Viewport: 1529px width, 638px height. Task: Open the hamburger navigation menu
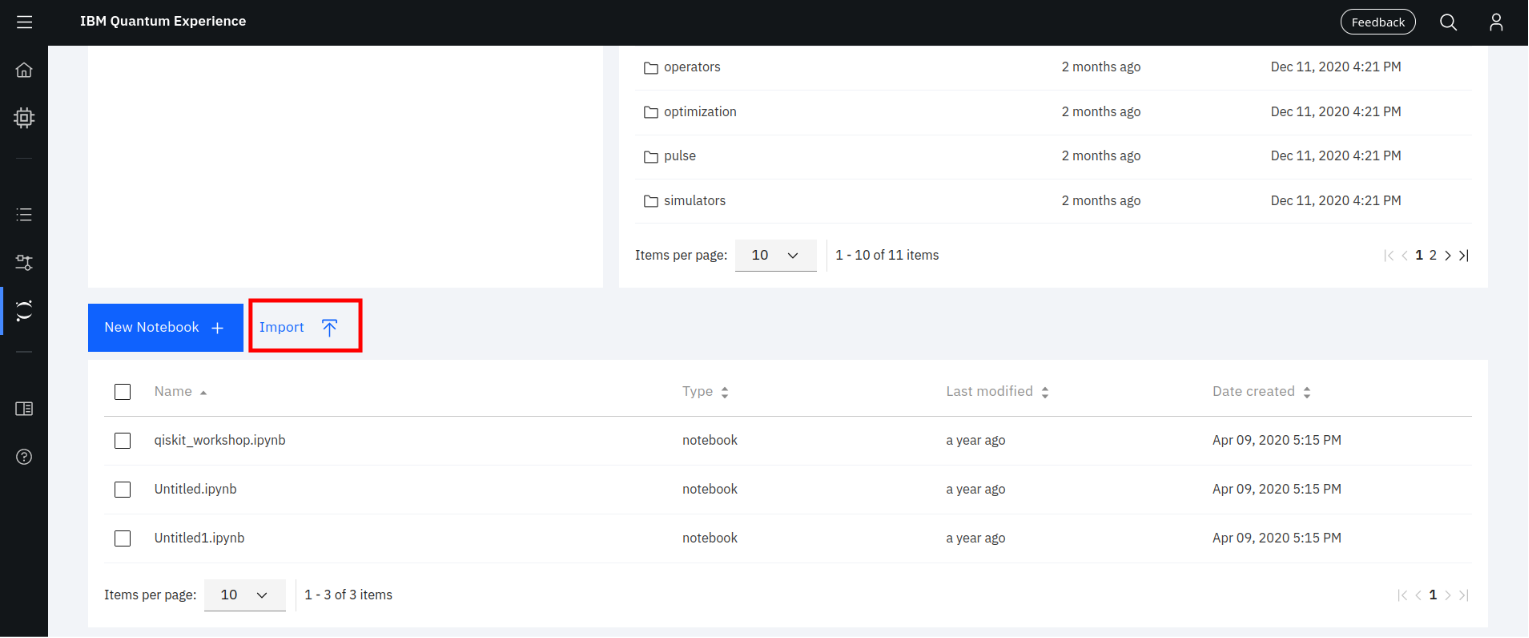[x=24, y=22]
